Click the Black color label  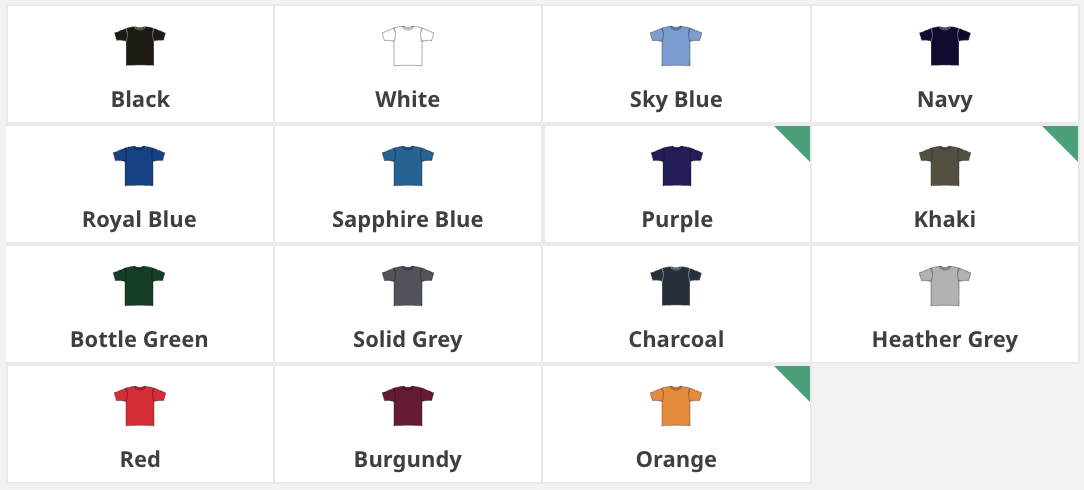[x=140, y=100]
